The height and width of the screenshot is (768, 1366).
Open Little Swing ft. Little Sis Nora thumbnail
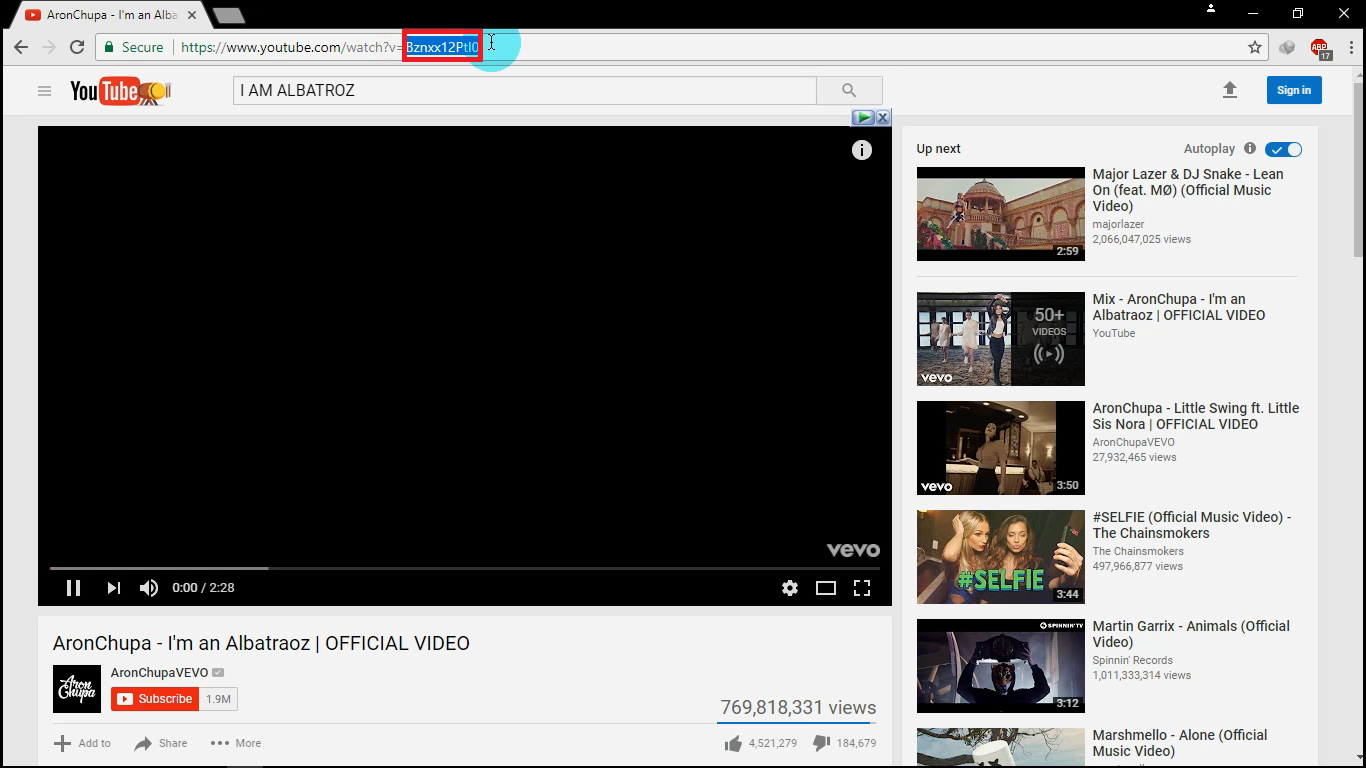[x=1001, y=448]
